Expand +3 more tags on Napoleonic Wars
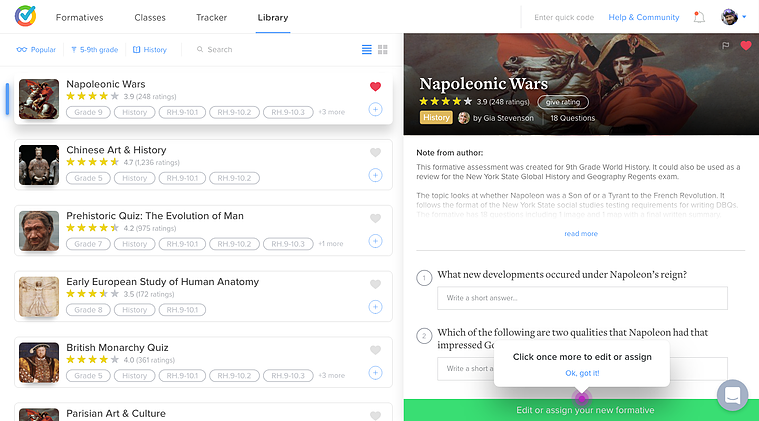Viewport: 759px width, 421px height. click(332, 112)
